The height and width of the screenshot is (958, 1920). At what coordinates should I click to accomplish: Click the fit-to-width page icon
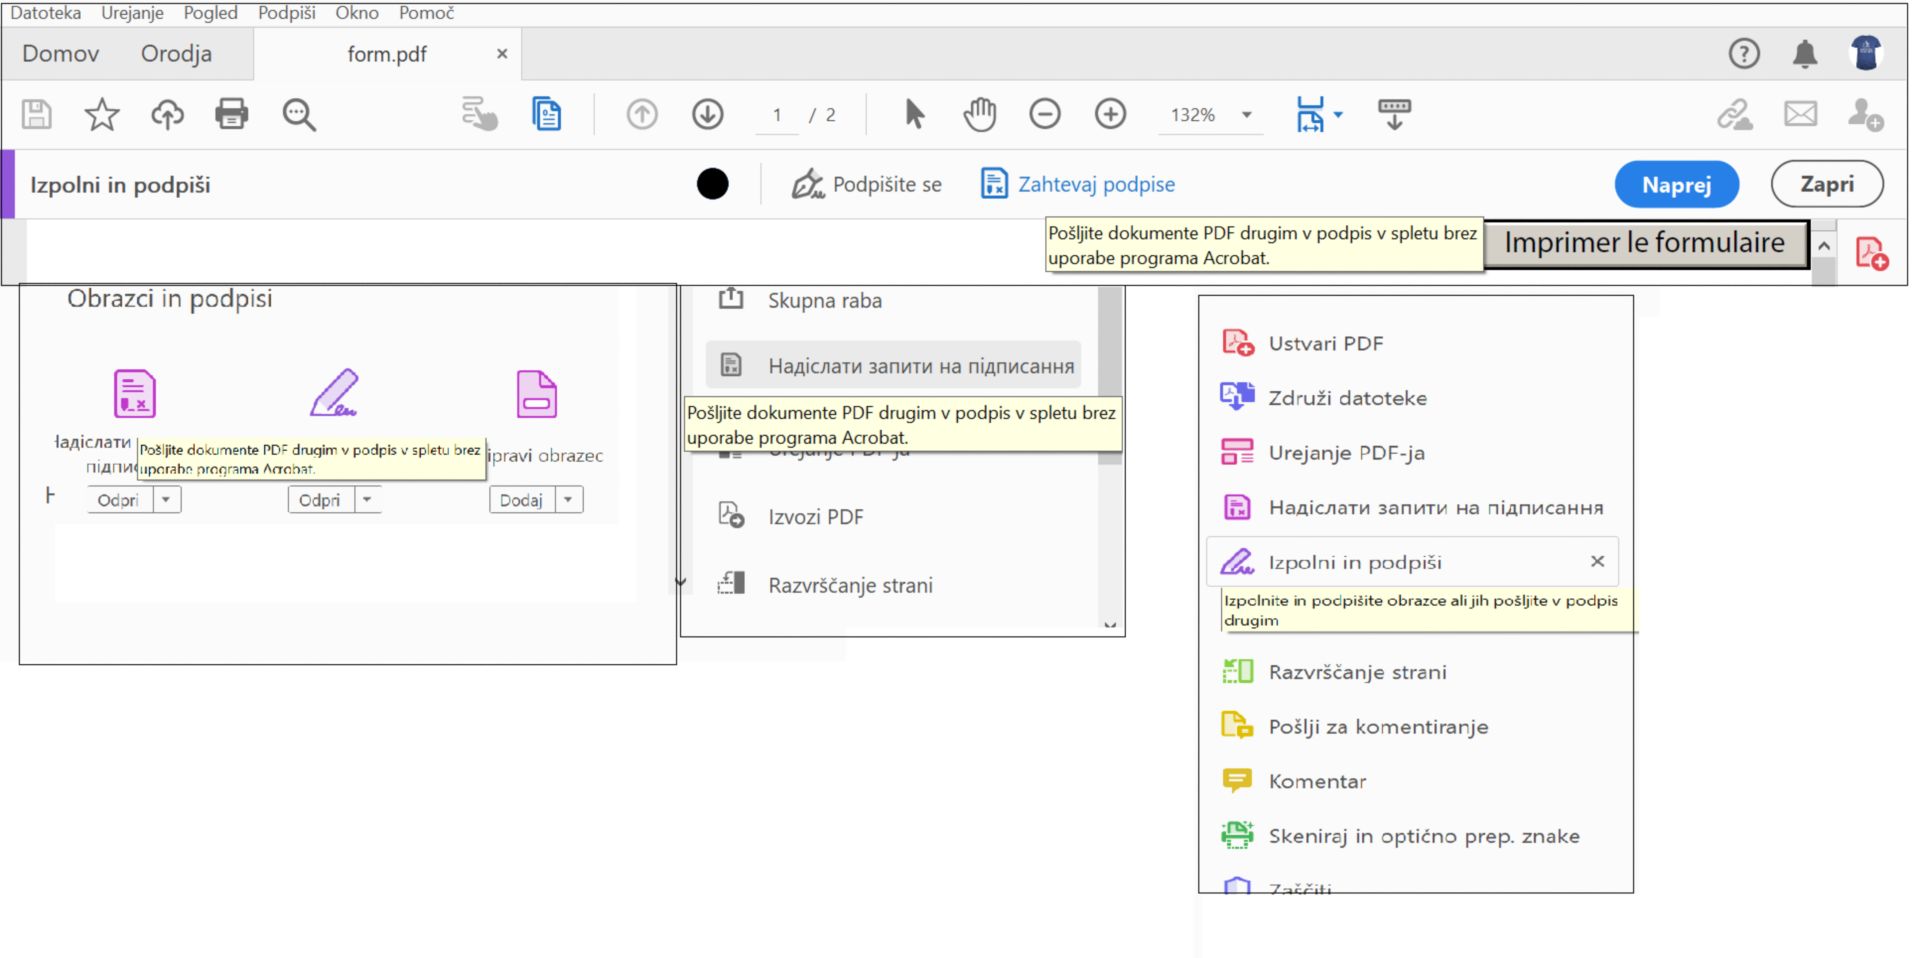pos(1310,114)
